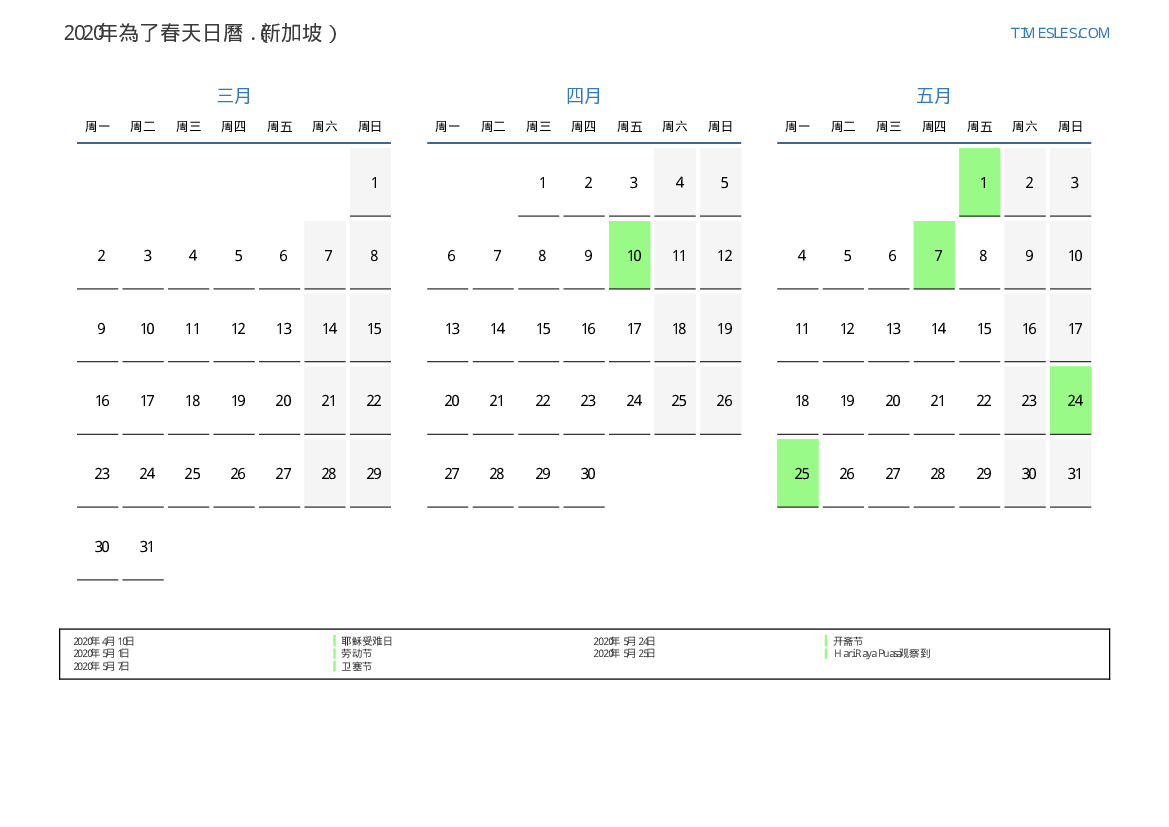
Task: Select 劳动节 holiday label in legend
Action: point(356,653)
